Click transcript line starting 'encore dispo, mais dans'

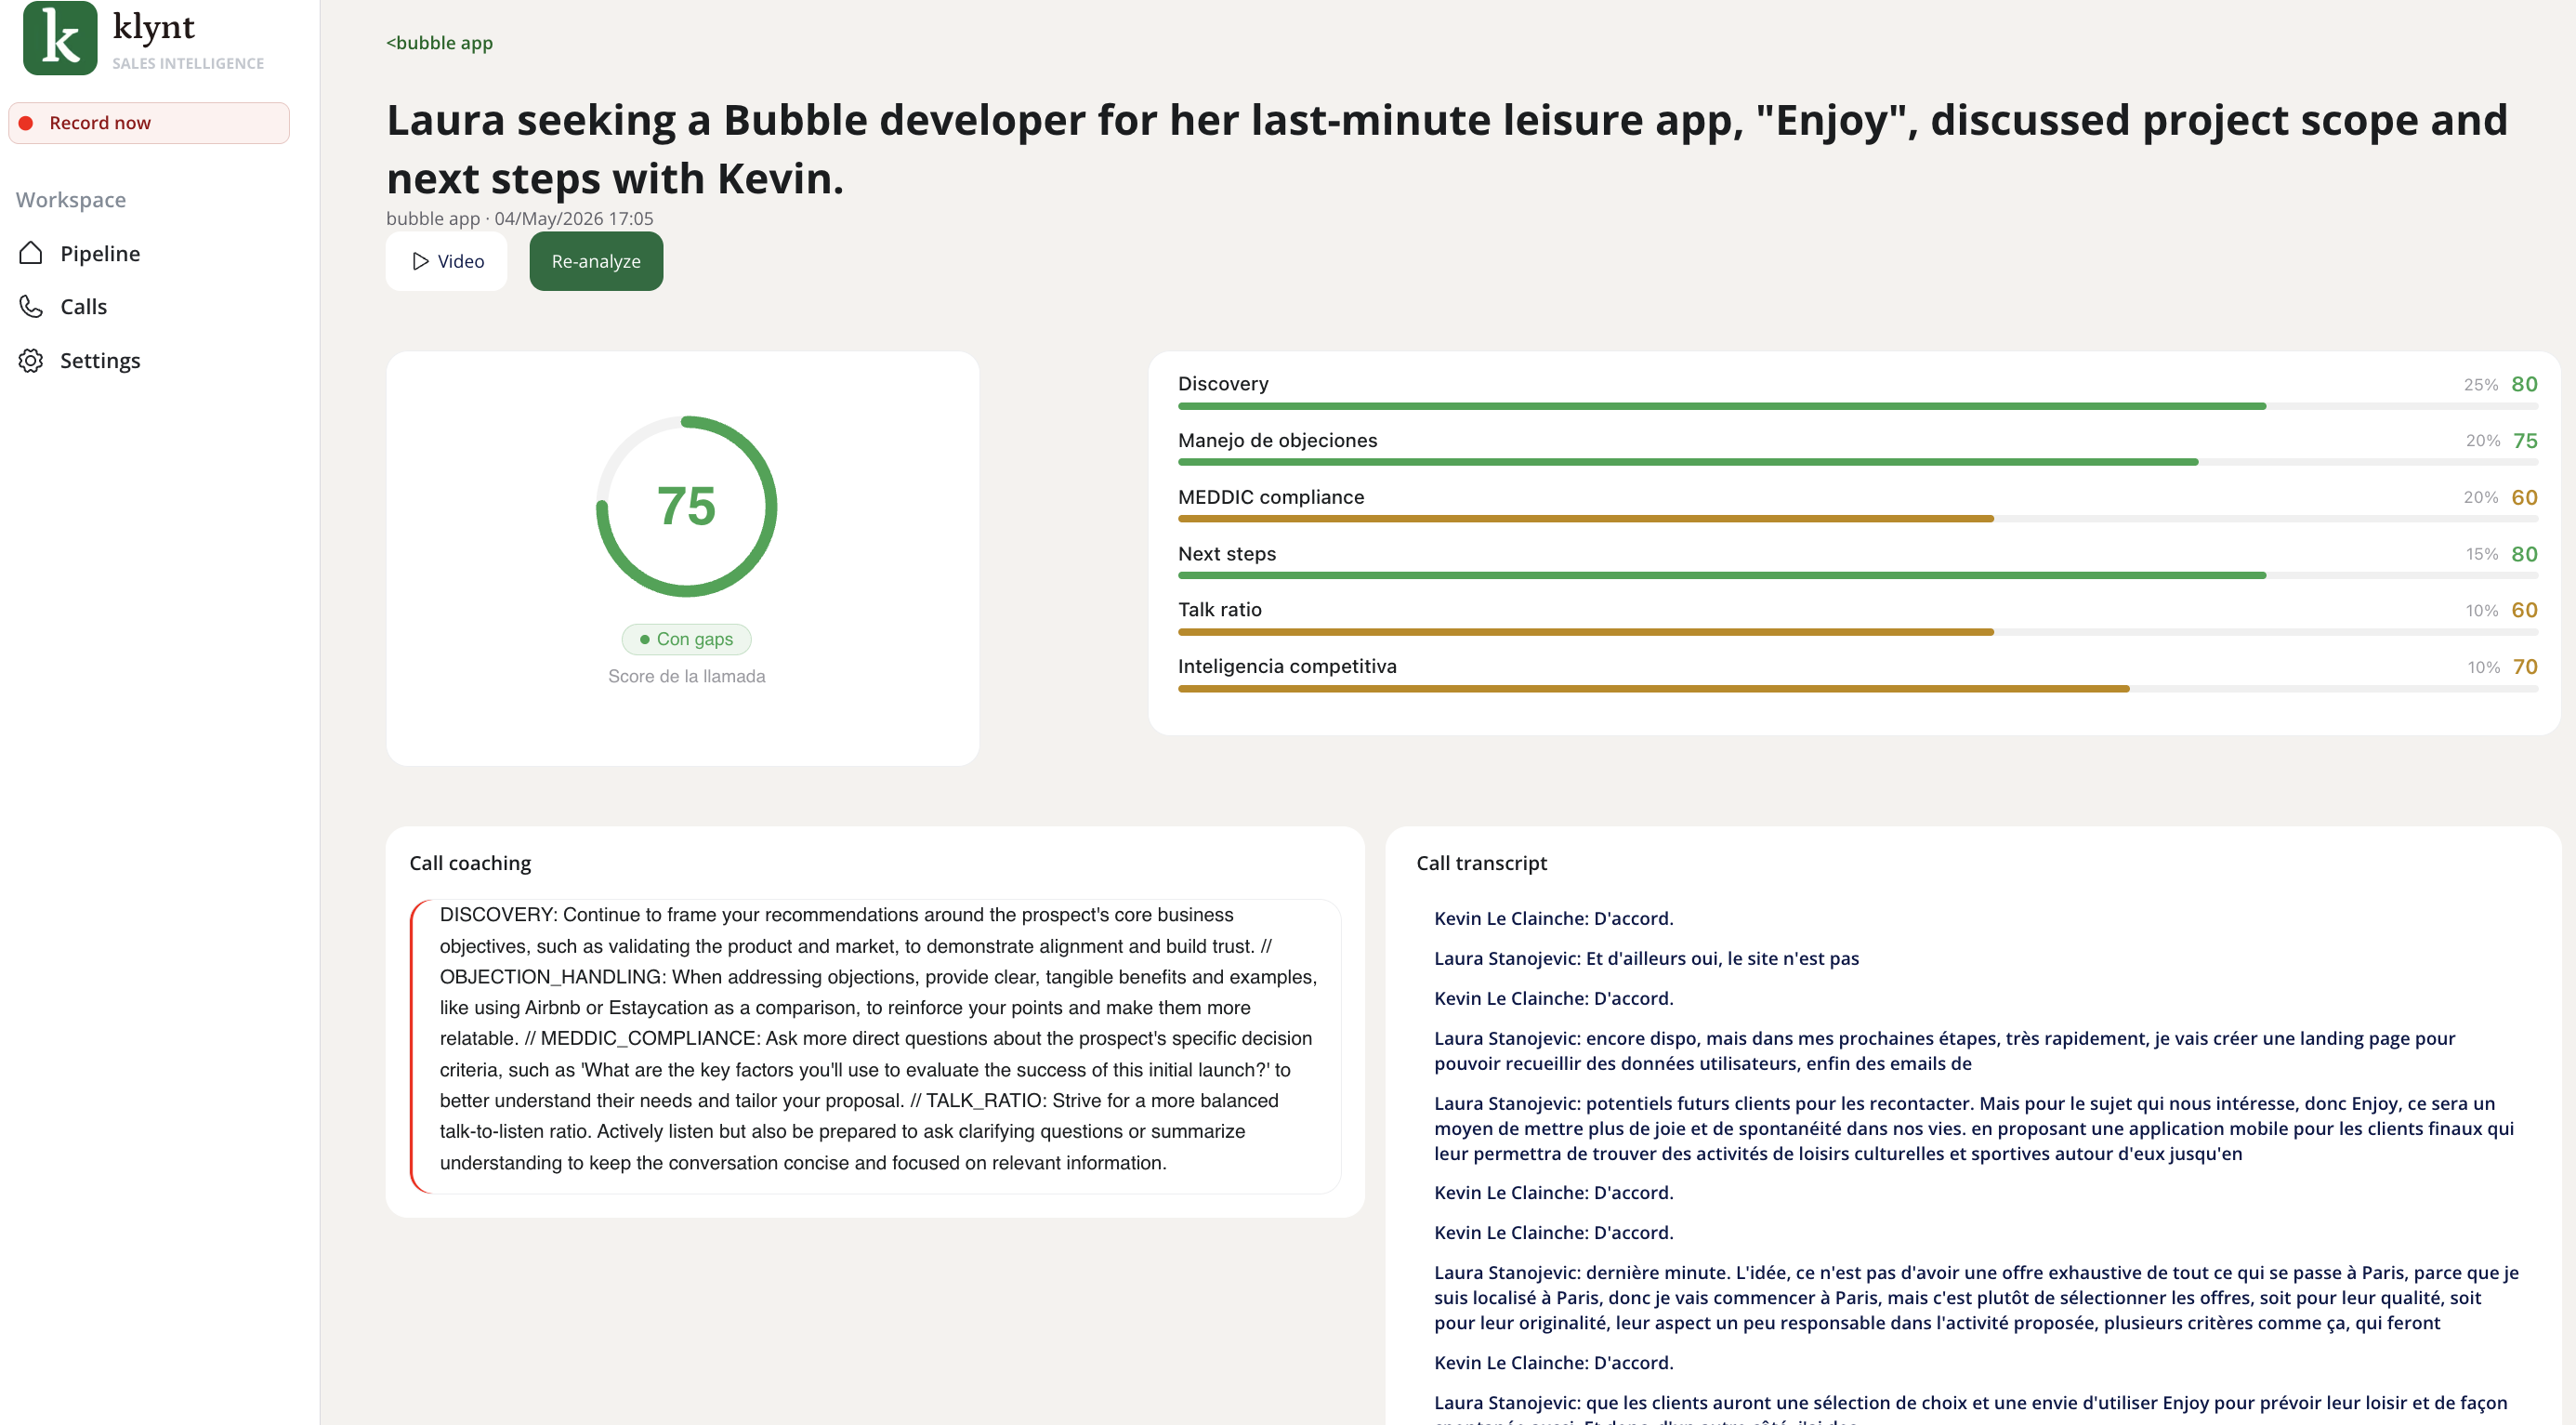pos(1944,1051)
